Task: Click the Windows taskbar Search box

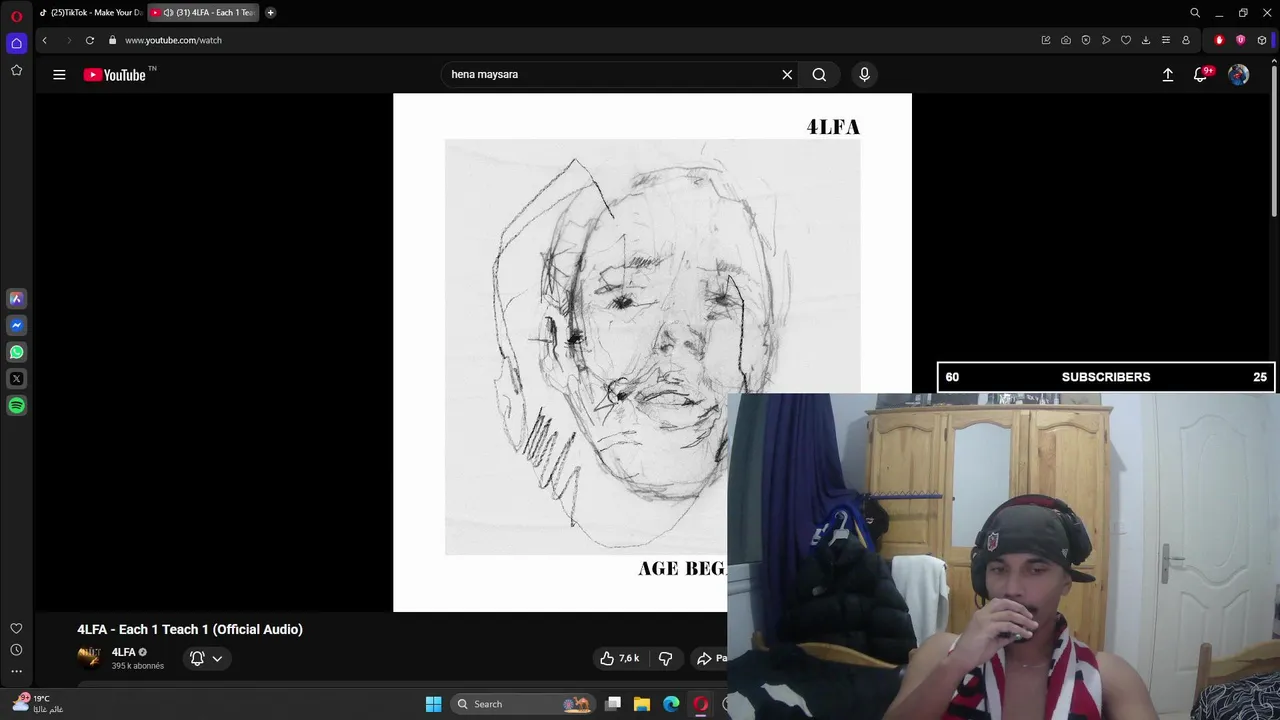Action: click(x=525, y=704)
